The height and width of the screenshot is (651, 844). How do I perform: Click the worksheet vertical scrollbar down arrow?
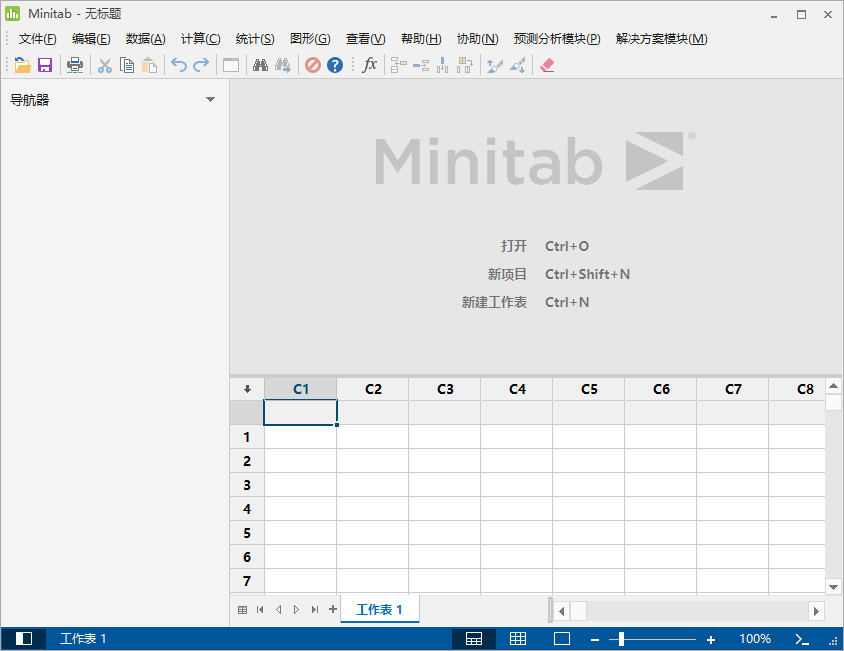pos(833,587)
